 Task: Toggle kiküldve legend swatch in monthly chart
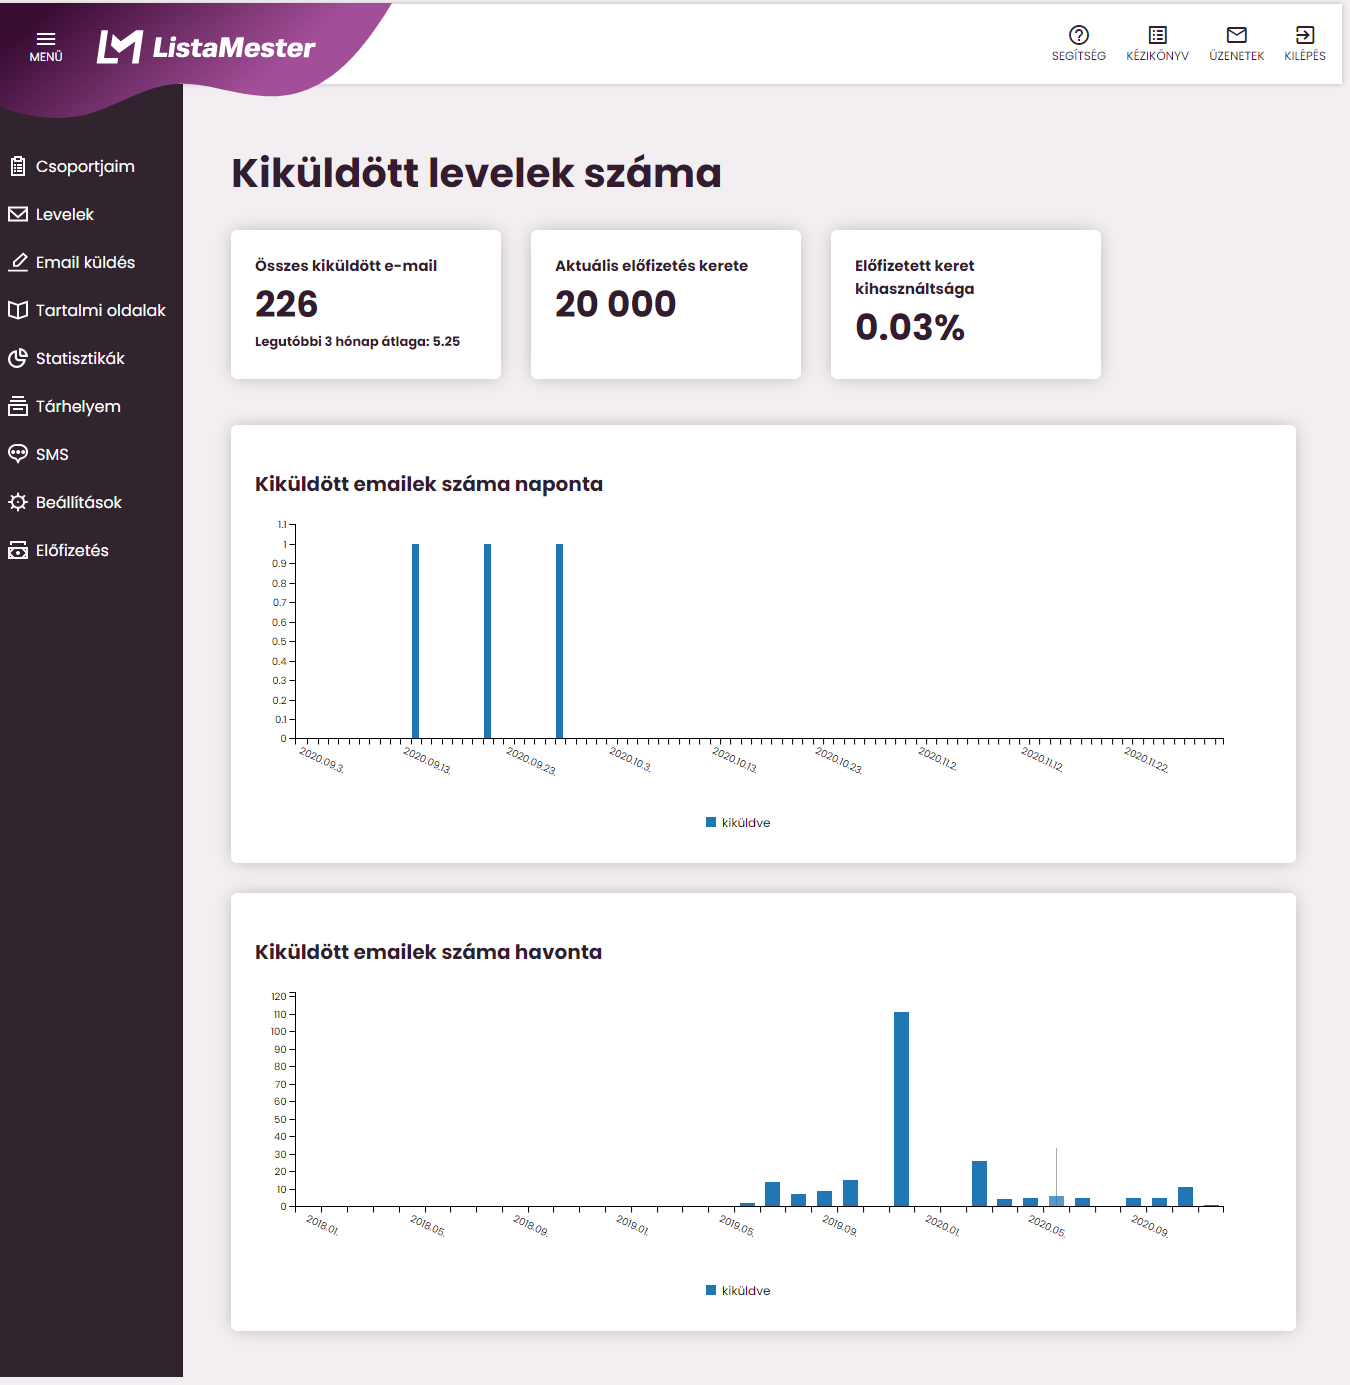711,1290
